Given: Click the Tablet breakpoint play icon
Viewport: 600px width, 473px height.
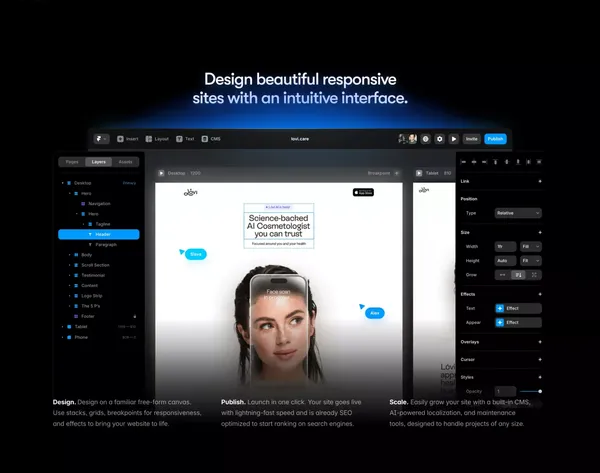Looking at the screenshot, I should 419,173.
